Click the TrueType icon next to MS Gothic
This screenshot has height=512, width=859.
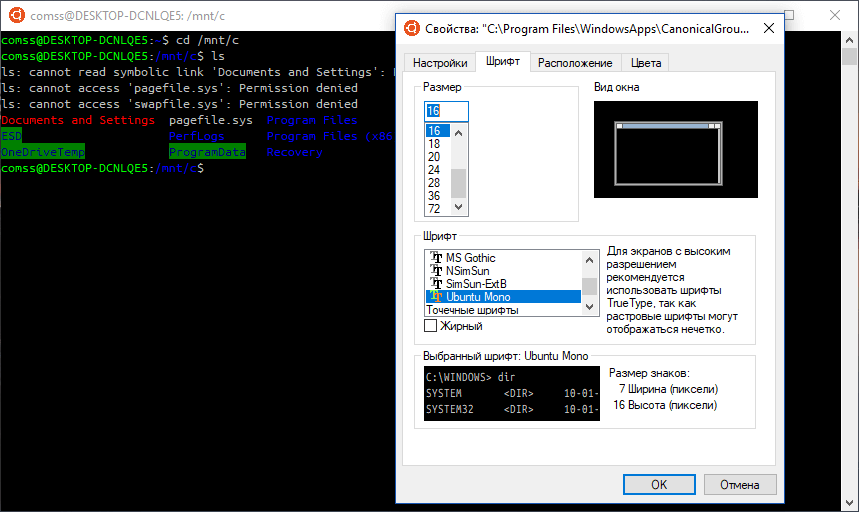(x=436, y=257)
